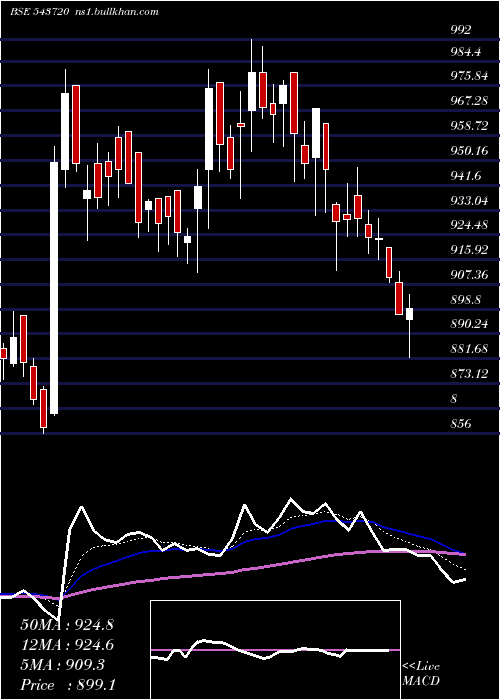Click the 967.28 price axis label
Viewport: 500px width, 700px height.
(x=469, y=101)
